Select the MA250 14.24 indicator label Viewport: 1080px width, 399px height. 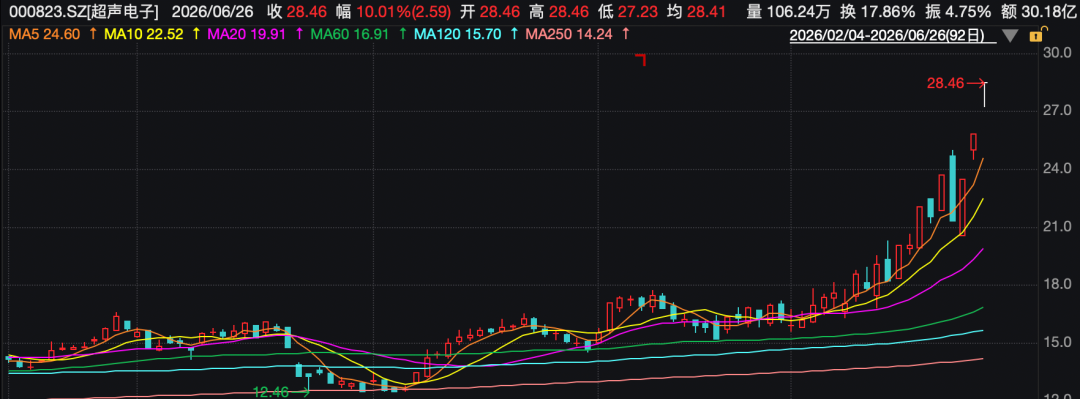[569, 35]
